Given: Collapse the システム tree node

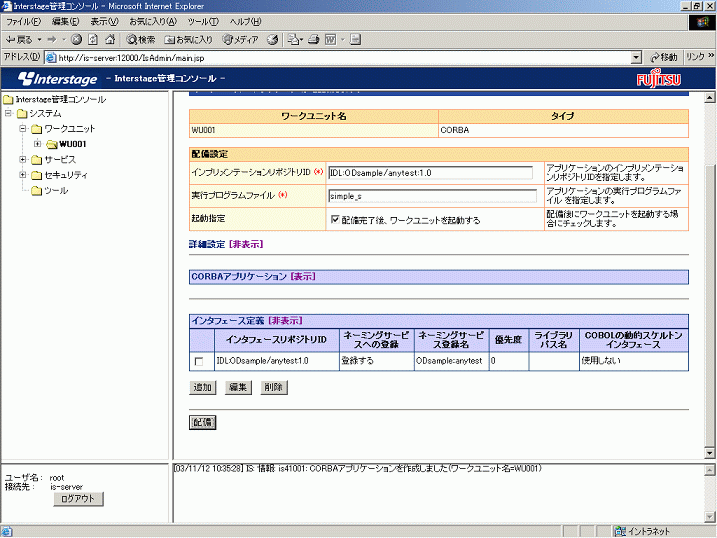Looking at the screenshot, I should [9, 113].
